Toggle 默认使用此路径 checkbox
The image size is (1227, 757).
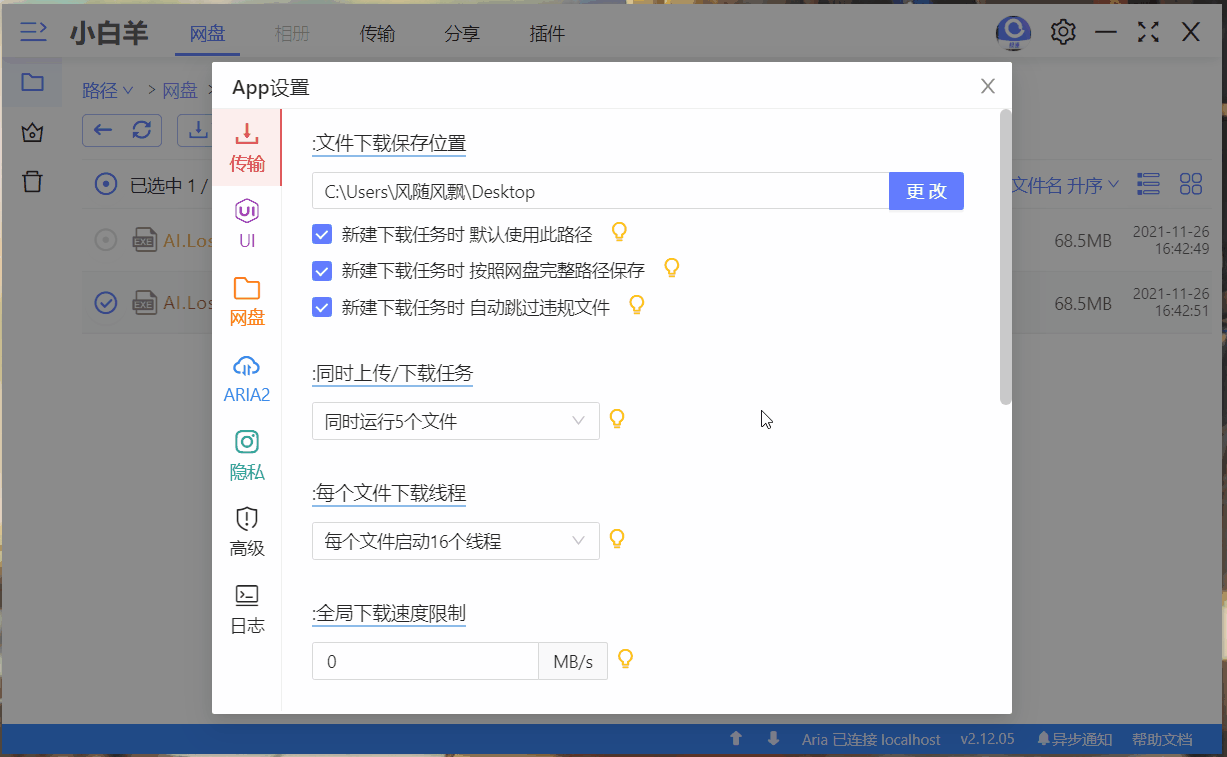pyautogui.click(x=322, y=235)
